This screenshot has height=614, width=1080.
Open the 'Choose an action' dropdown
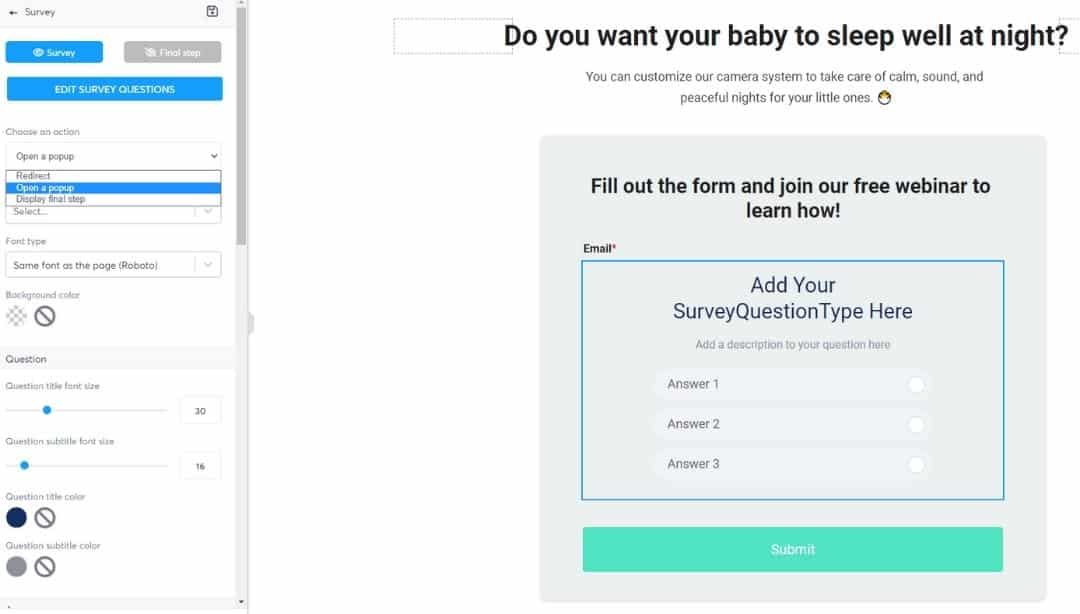tap(113, 155)
